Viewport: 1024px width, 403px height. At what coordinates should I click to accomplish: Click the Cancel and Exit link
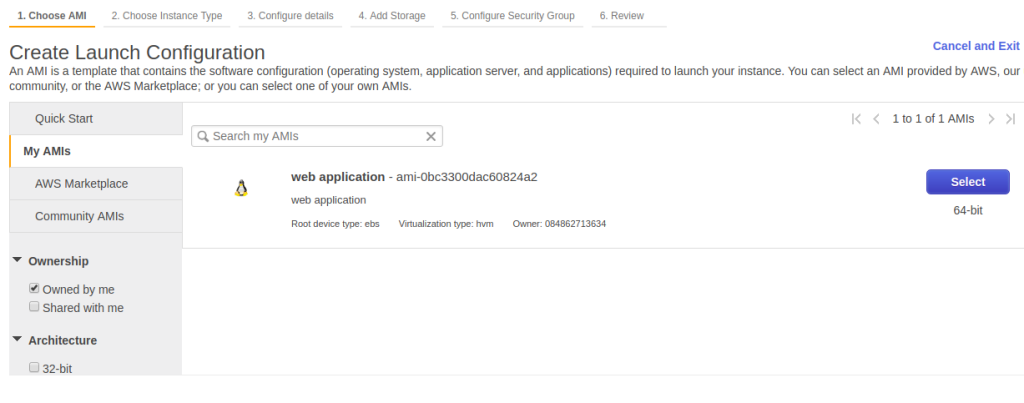(x=975, y=46)
